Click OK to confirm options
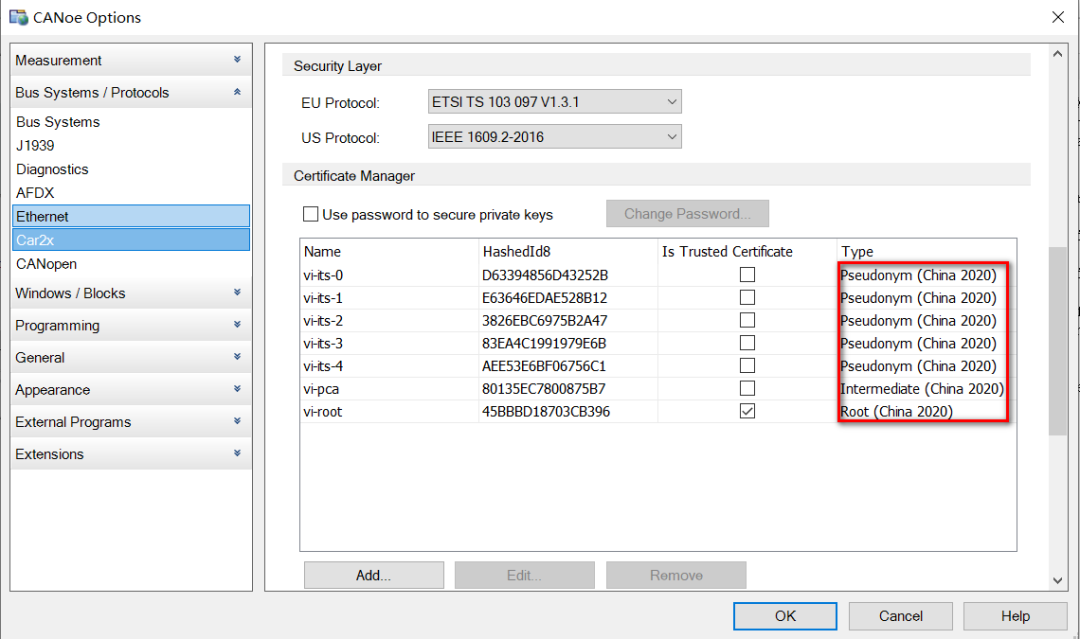The height and width of the screenshot is (639, 1080). (784, 616)
